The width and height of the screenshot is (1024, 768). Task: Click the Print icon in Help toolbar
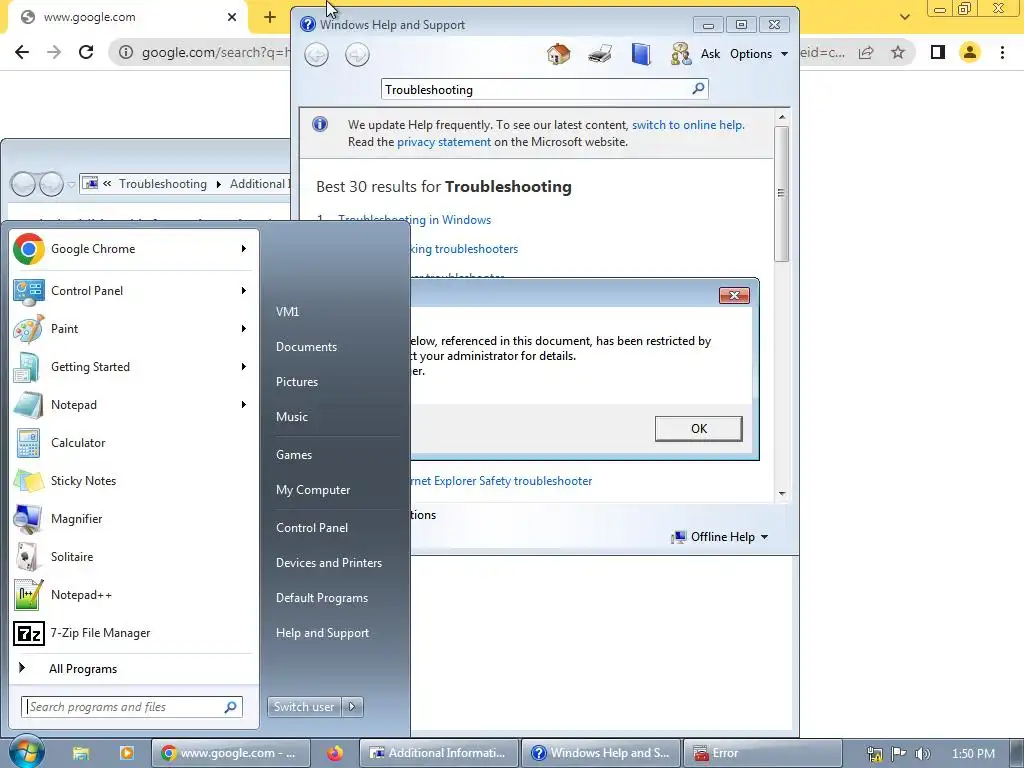tap(600, 54)
